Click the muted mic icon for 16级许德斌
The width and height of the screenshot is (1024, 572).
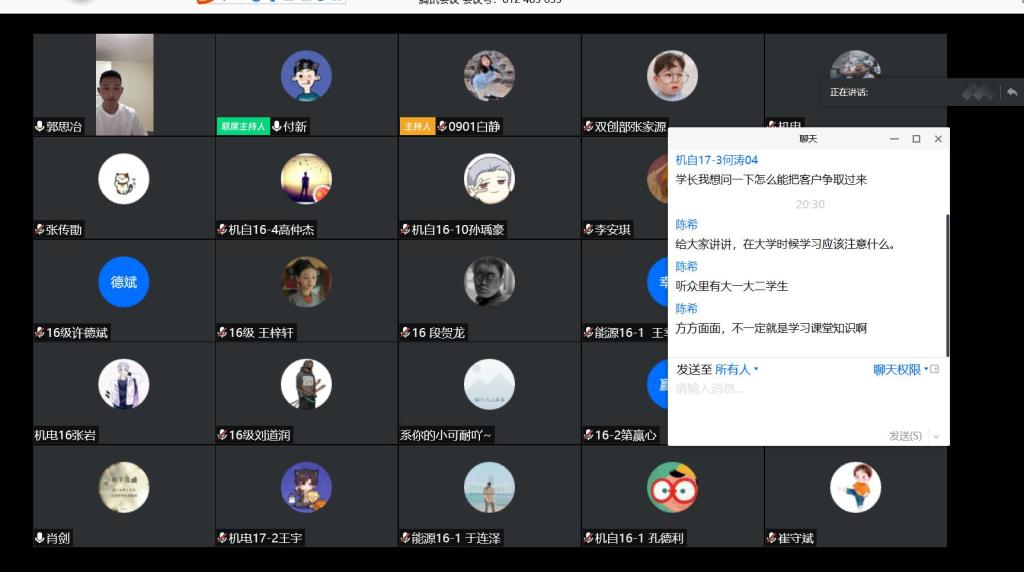pos(40,333)
